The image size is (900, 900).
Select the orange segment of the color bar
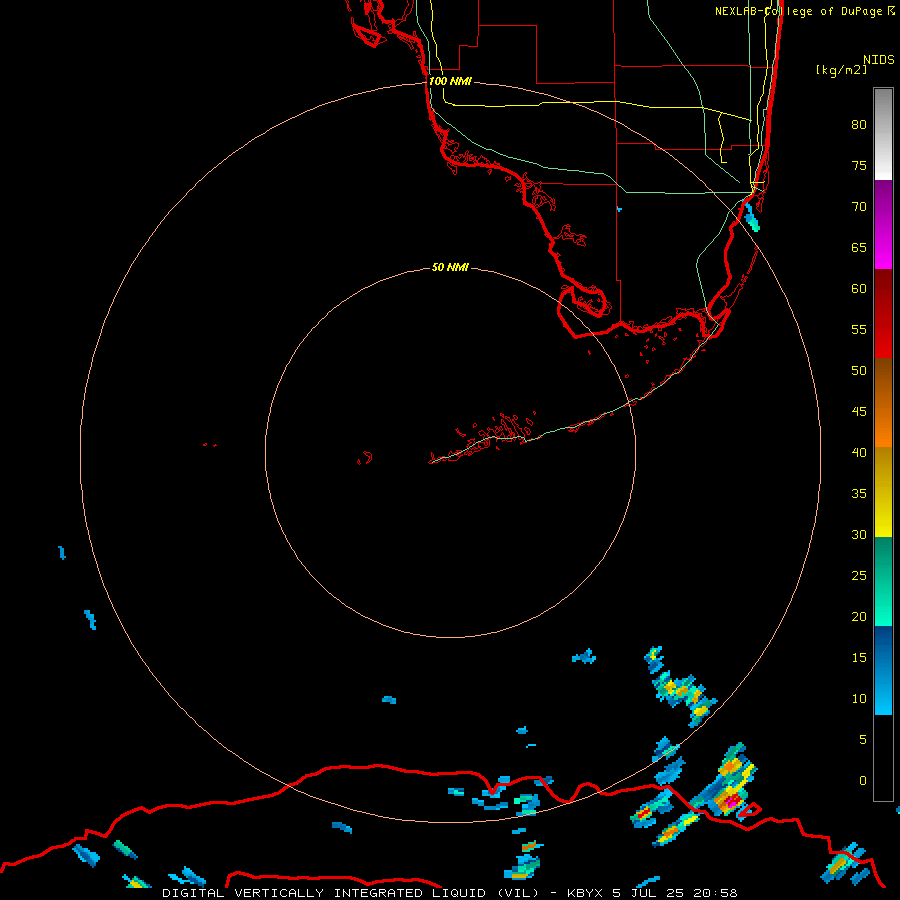[883, 402]
